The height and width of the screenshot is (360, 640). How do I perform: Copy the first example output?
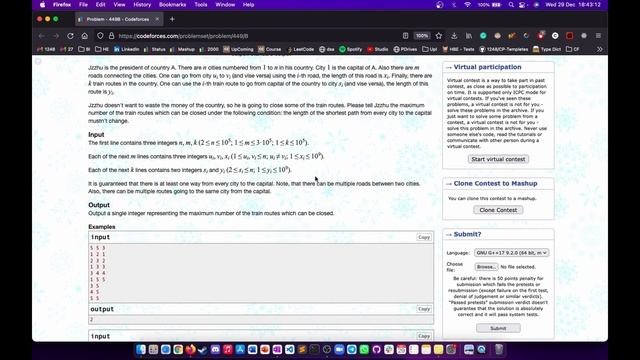pos(424,309)
